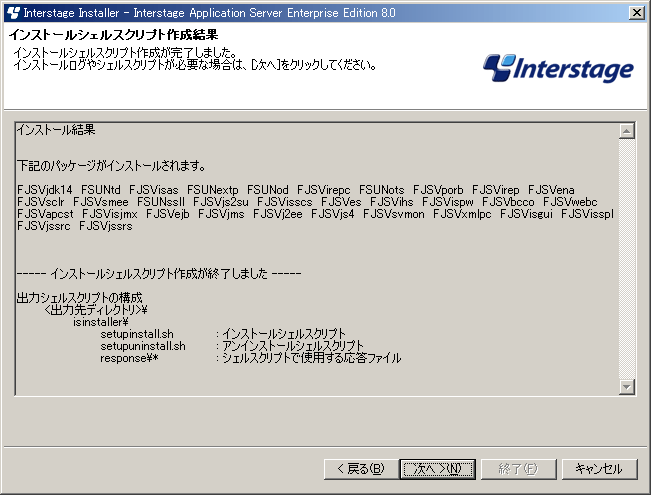Click package name FJSVena
This screenshot has height=495, width=651.
(x=551, y=190)
